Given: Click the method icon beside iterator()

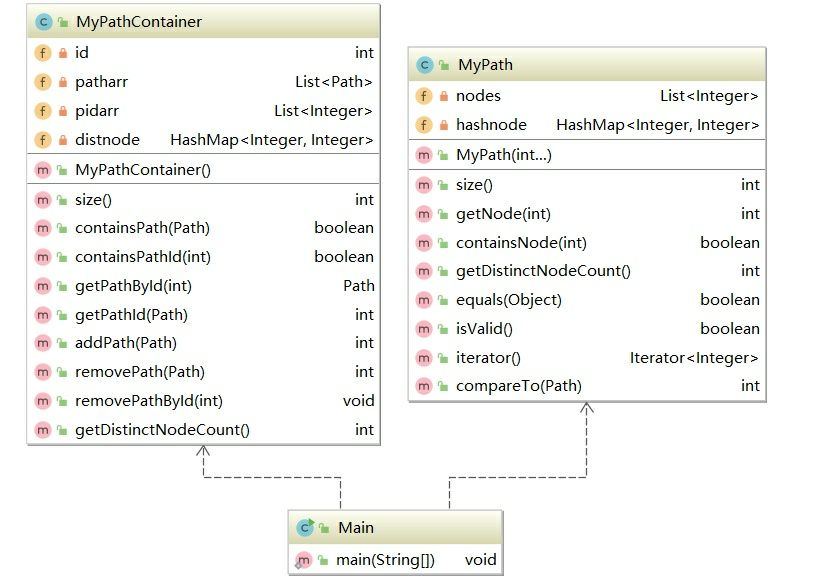Looking at the screenshot, I should pyautogui.click(x=424, y=357).
